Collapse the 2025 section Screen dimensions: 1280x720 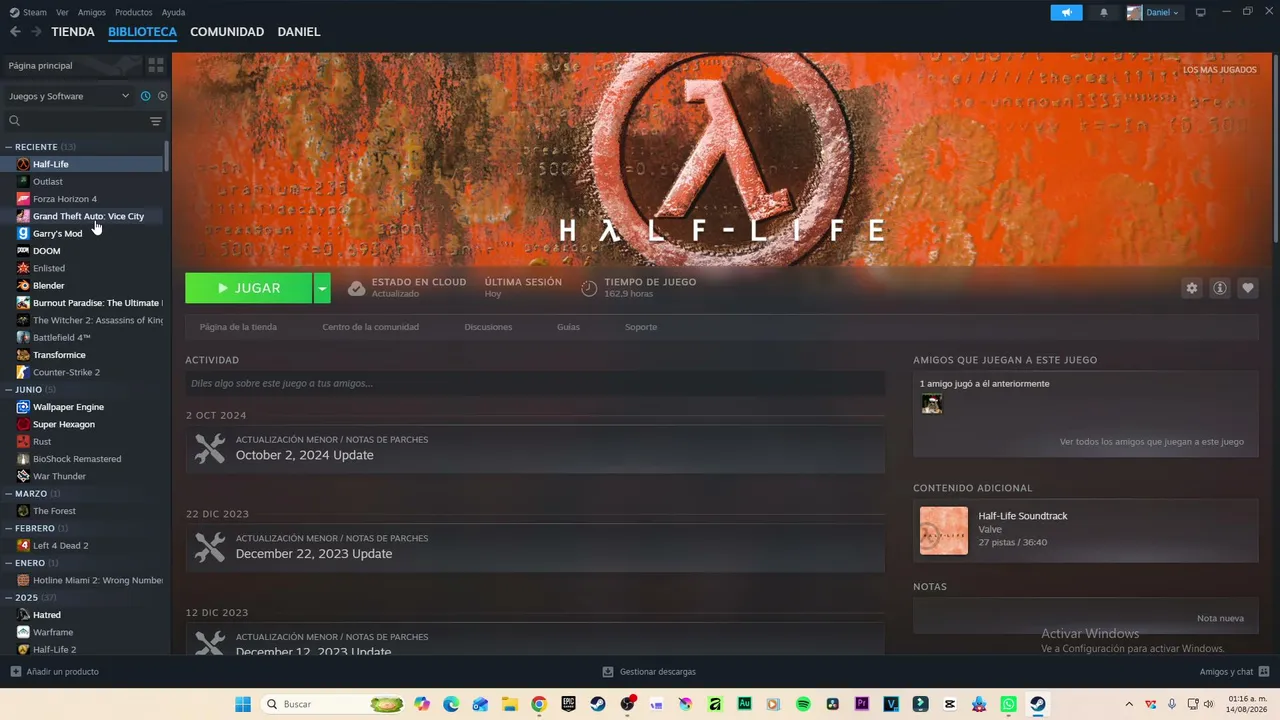(9, 598)
